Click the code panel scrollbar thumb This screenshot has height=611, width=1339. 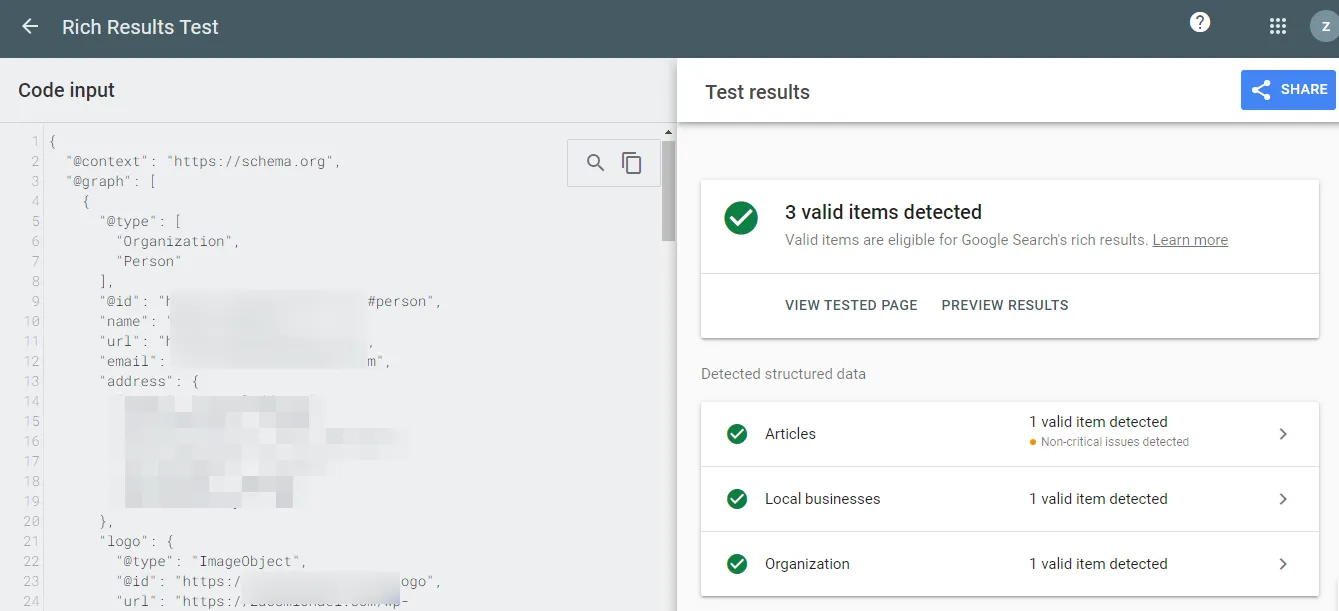[668, 190]
